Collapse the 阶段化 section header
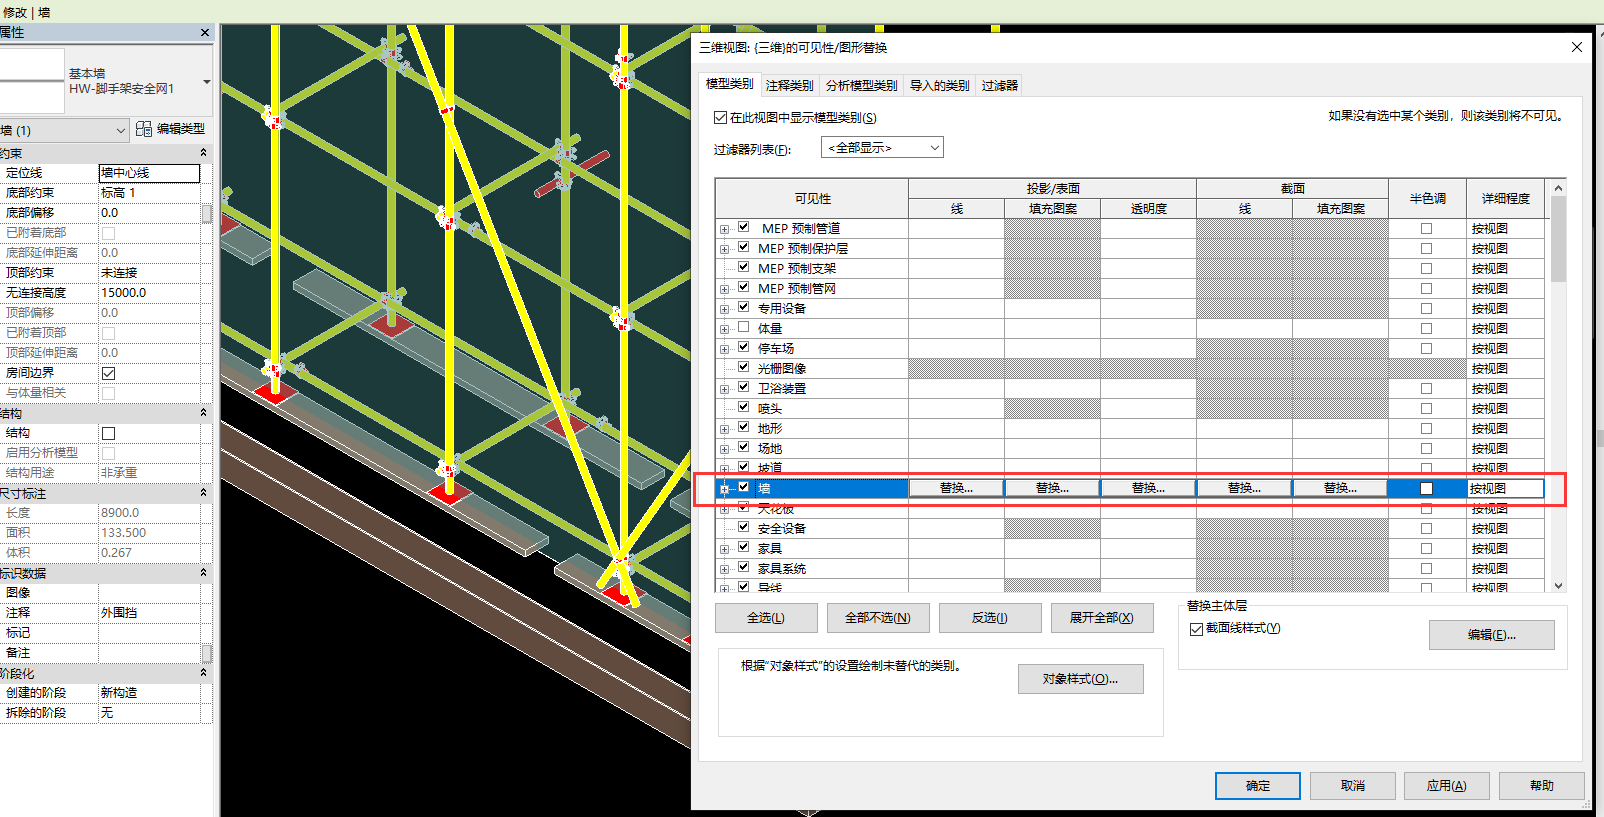 point(204,673)
